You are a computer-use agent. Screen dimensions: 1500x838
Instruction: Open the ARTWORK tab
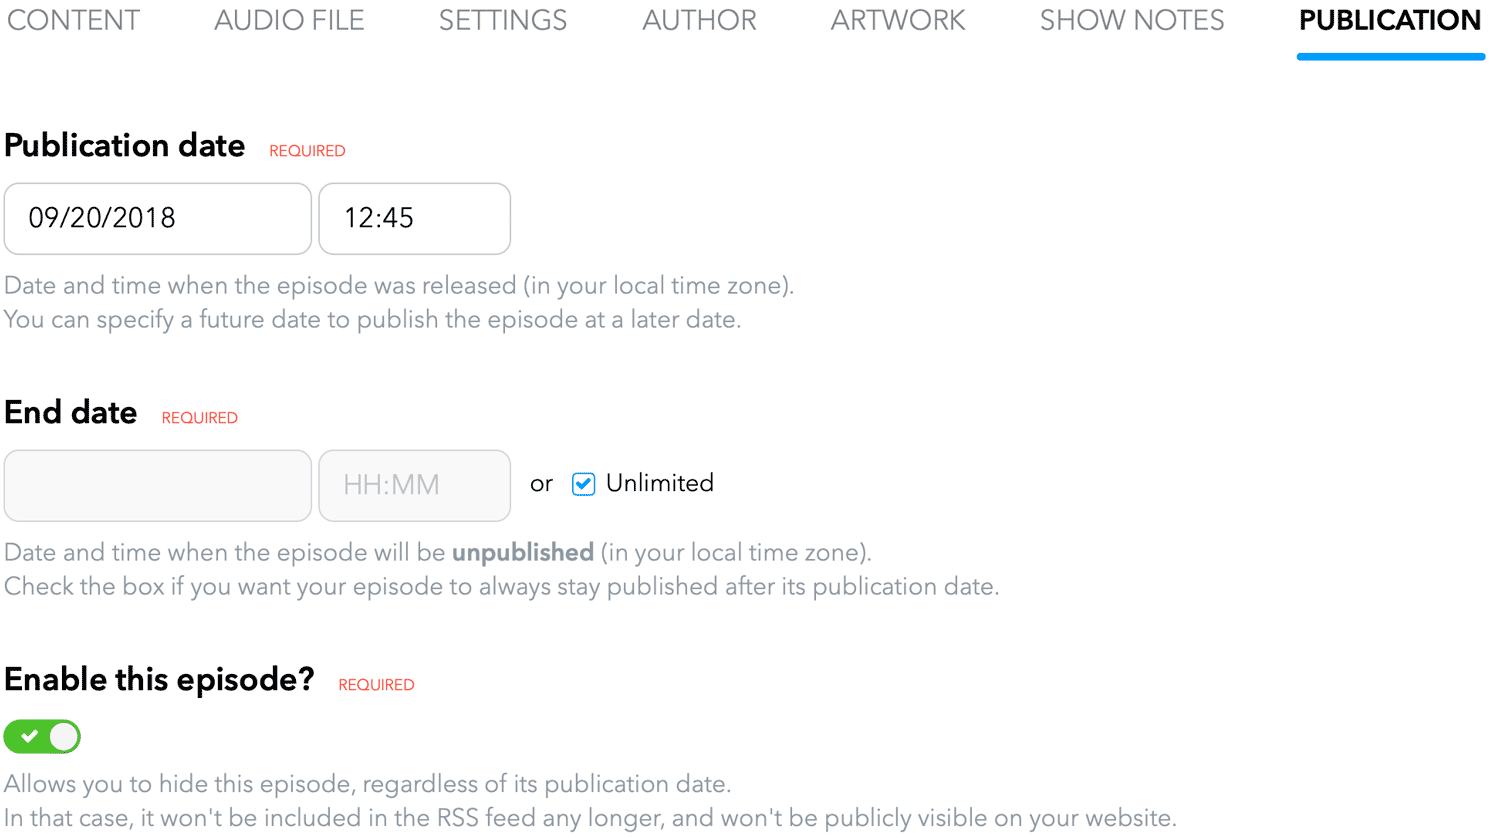click(898, 20)
